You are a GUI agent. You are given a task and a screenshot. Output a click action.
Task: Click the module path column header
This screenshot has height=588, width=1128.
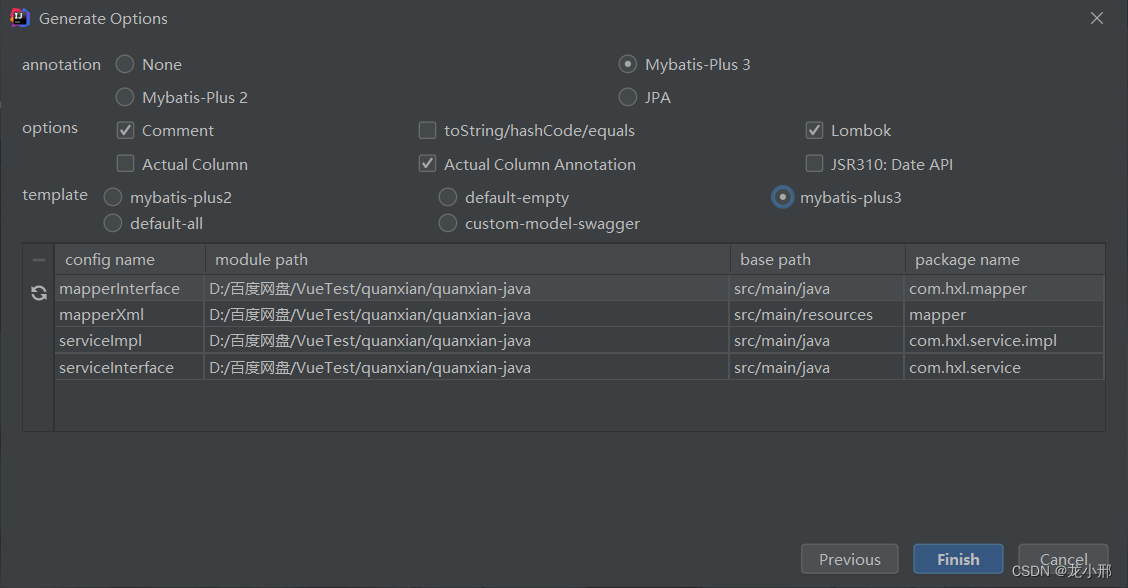(468, 260)
